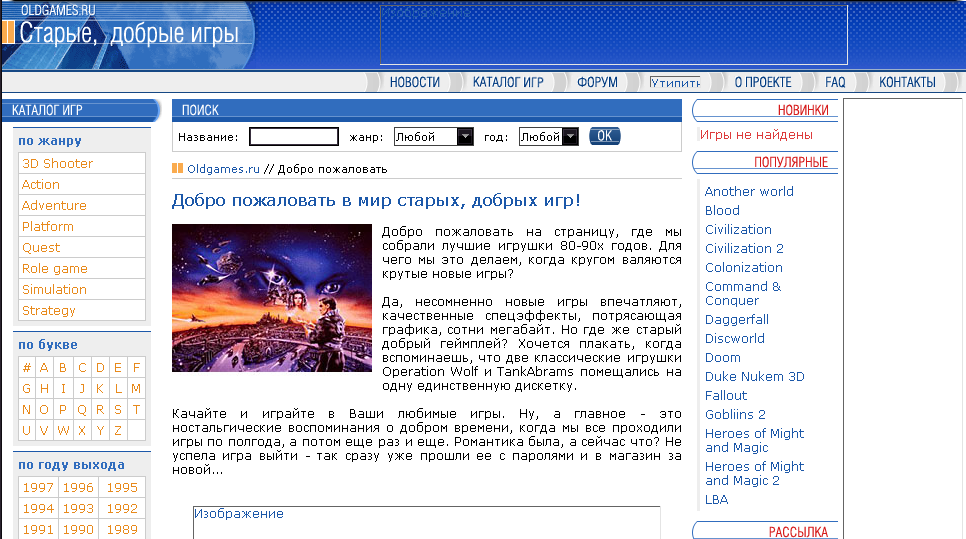Image resolution: width=966 pixels, height=539 pixels.
Task: Open the Daggerfall game page
Action: [x=737, y=320]
